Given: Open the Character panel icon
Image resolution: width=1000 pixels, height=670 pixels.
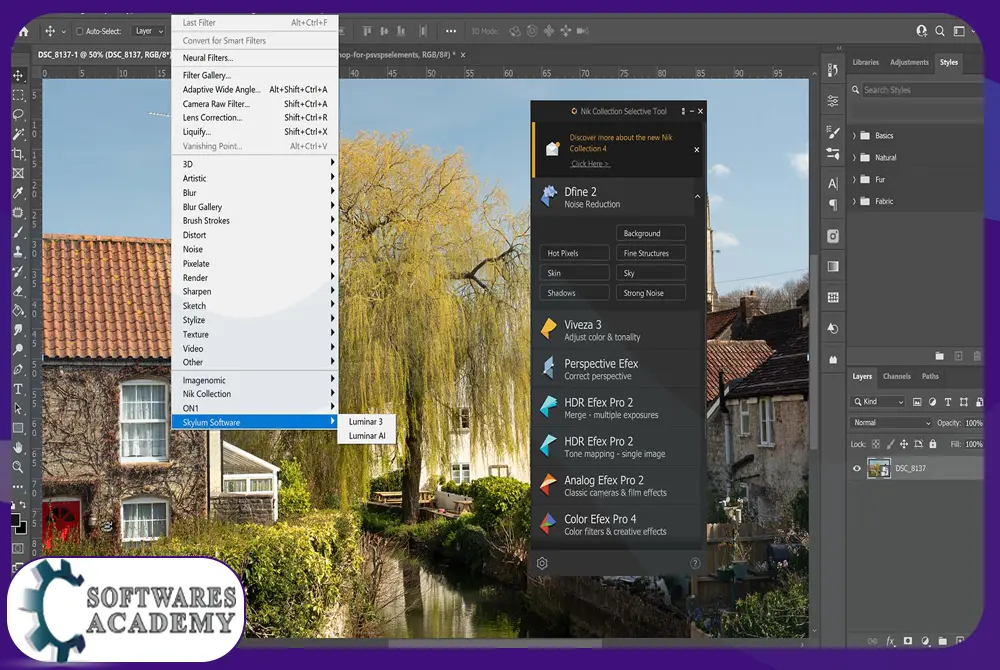Looking at the screenshot, I should (x=832, y=184).
